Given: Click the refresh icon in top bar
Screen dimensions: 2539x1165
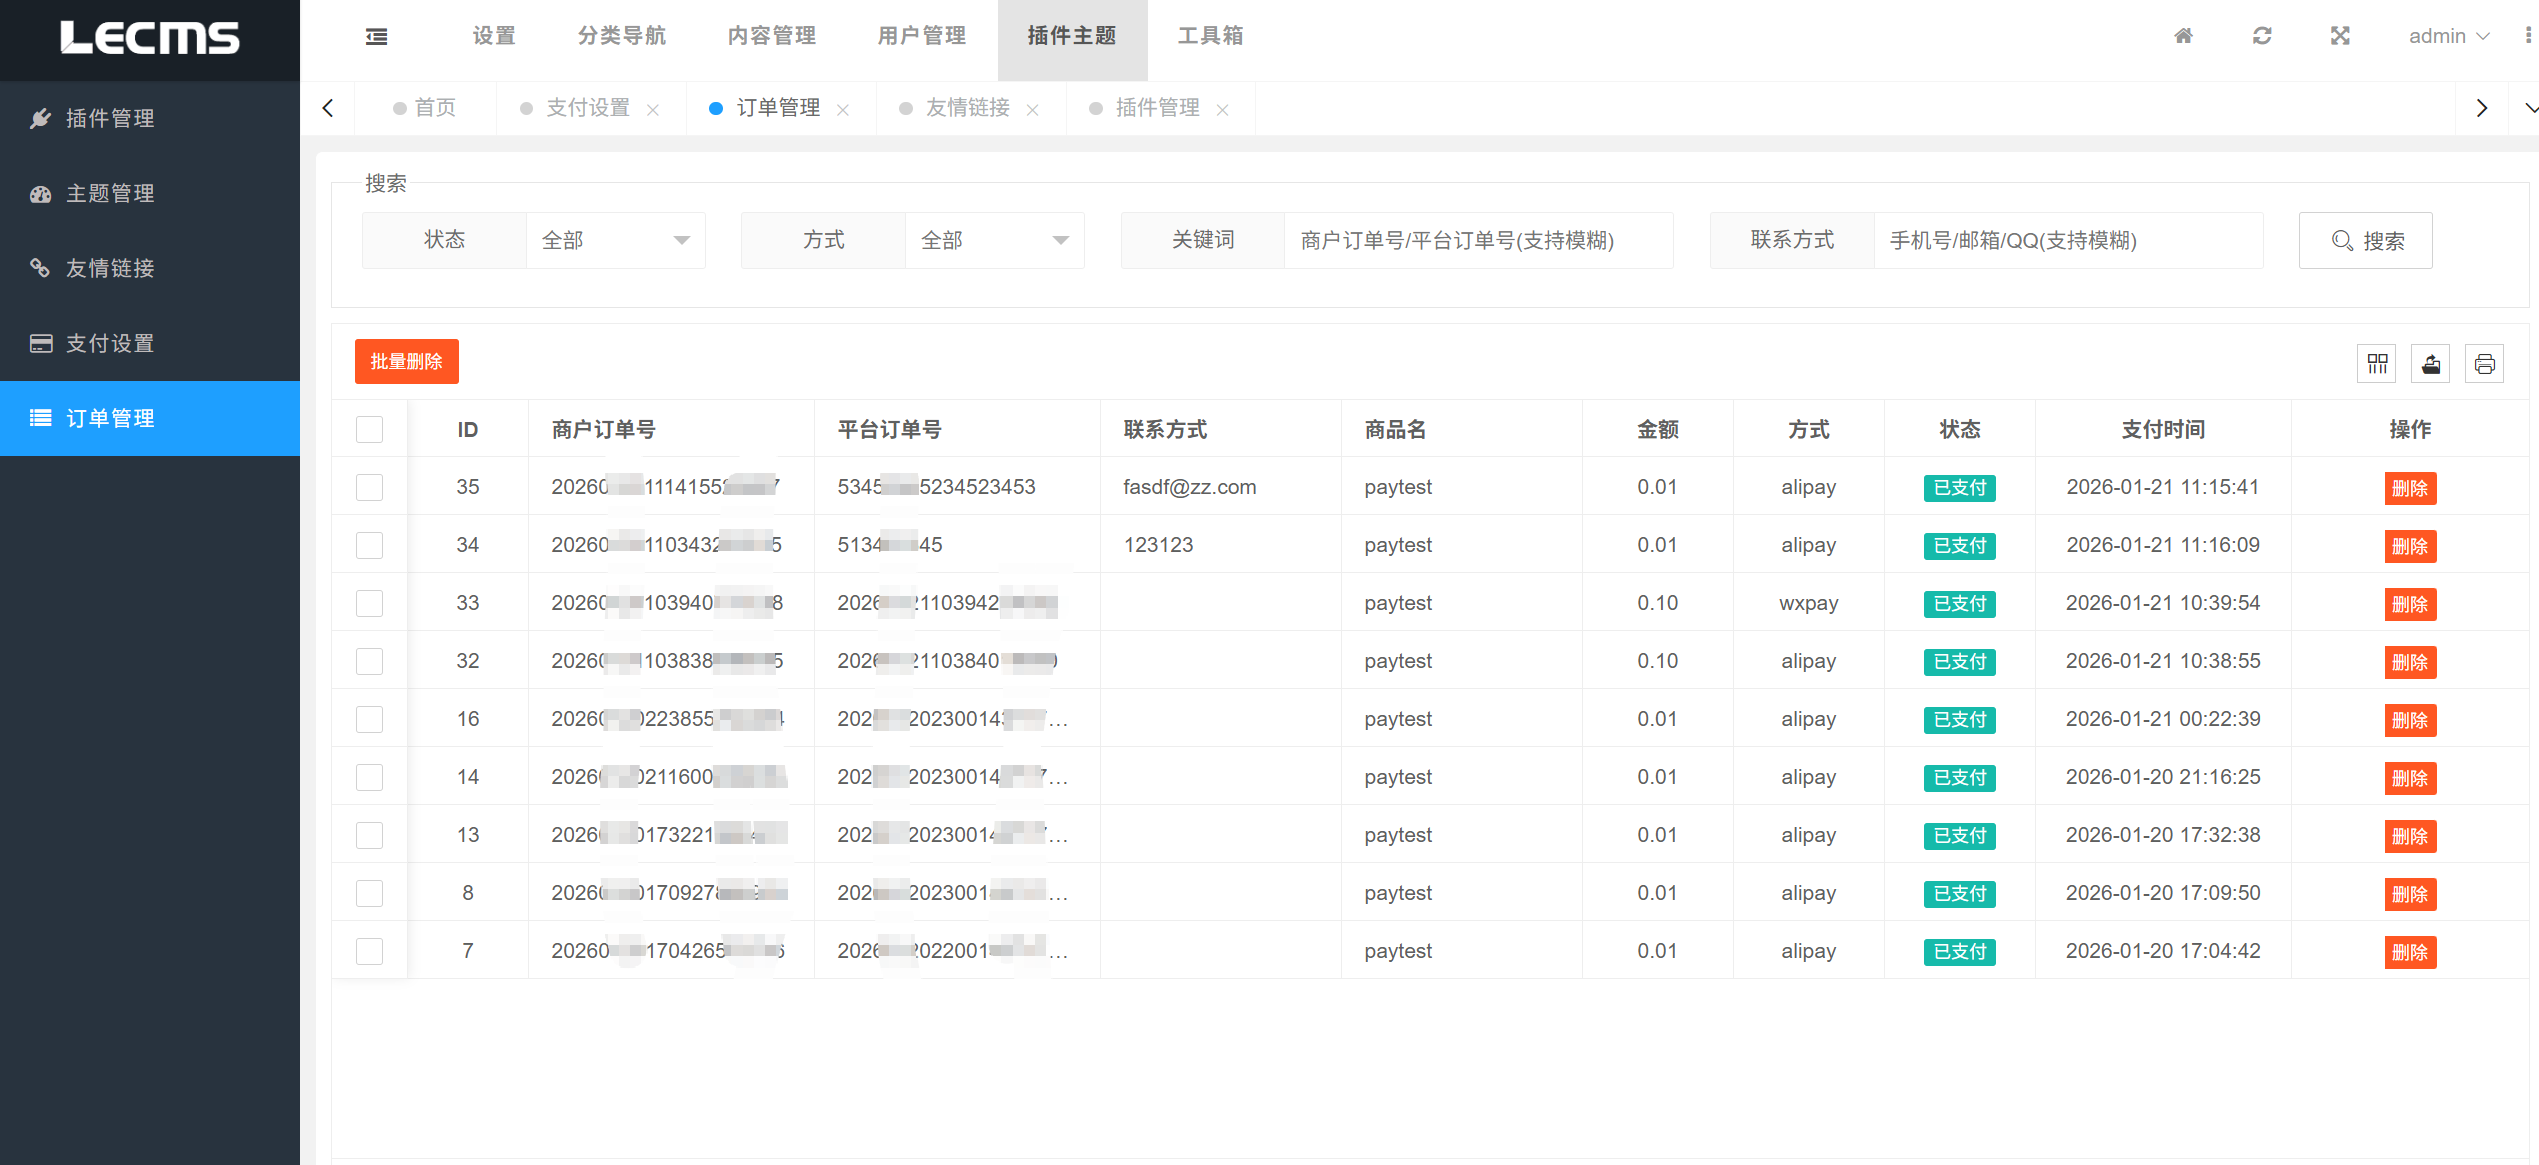Looking at the screenshot, I should [x=2261, y=36].
